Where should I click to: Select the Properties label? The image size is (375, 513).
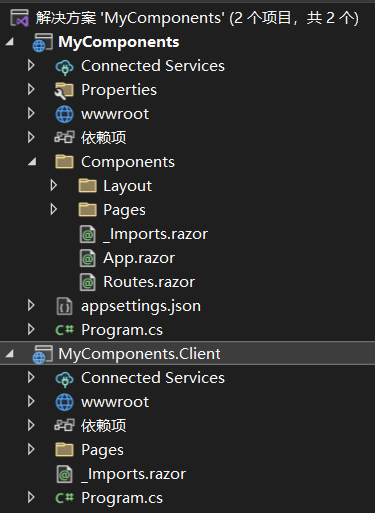(x=119, y=90)
